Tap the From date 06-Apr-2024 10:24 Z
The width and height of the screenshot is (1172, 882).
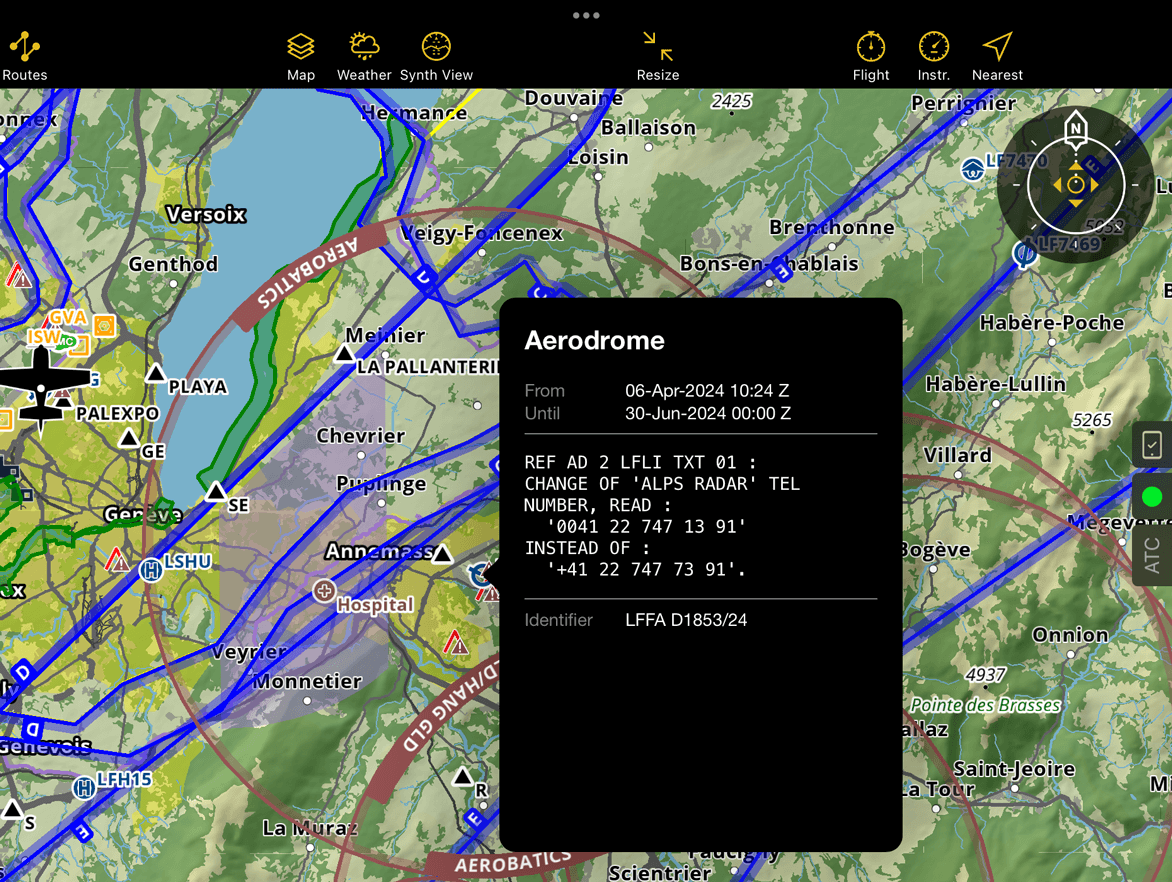click(707, 390)
